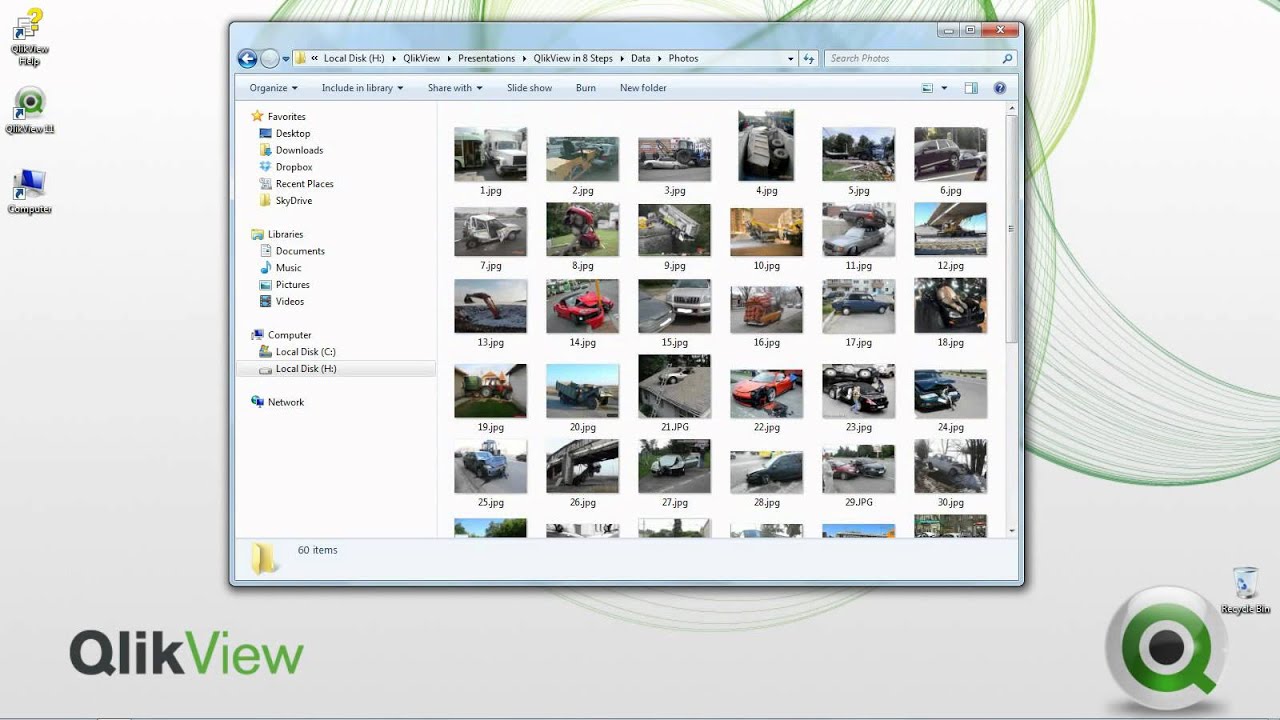Viewport: 1280px width, 720px height.
Task: Select the Computer desktop icon
Action: click(30, 190)
